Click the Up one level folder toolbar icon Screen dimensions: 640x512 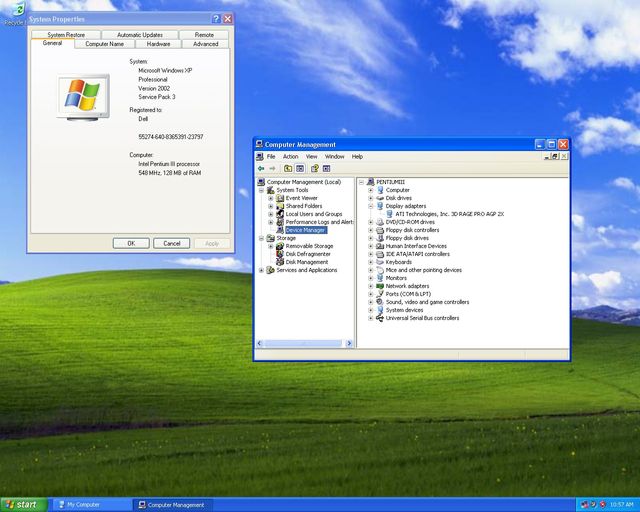pos(288,169)
